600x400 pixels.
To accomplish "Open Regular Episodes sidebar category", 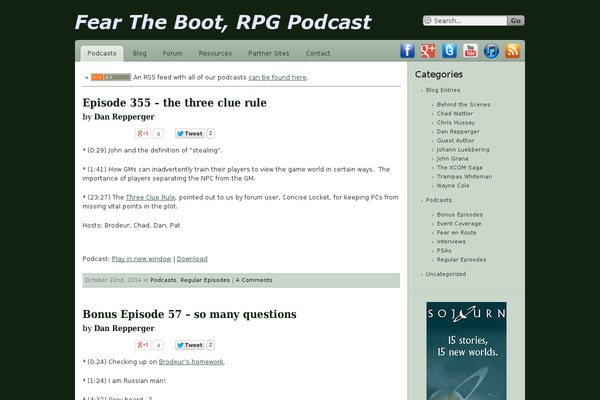I will [461, 260].
